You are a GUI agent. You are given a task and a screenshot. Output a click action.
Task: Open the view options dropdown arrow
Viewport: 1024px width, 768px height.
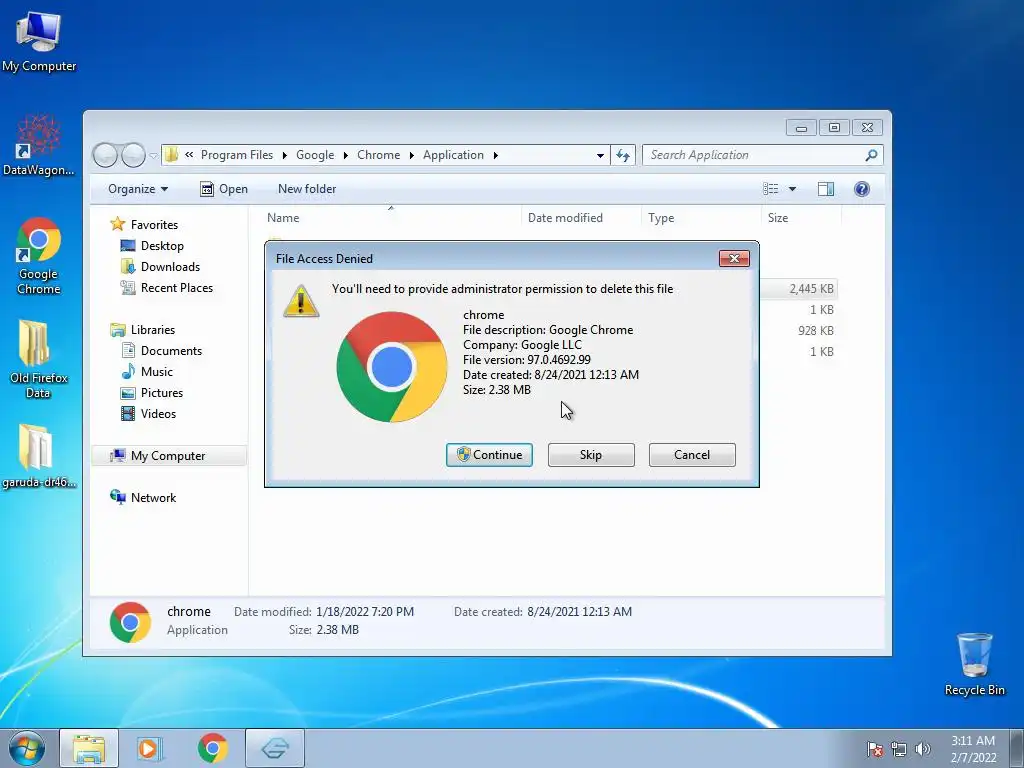pyautogui.click(x=792, y=189)
